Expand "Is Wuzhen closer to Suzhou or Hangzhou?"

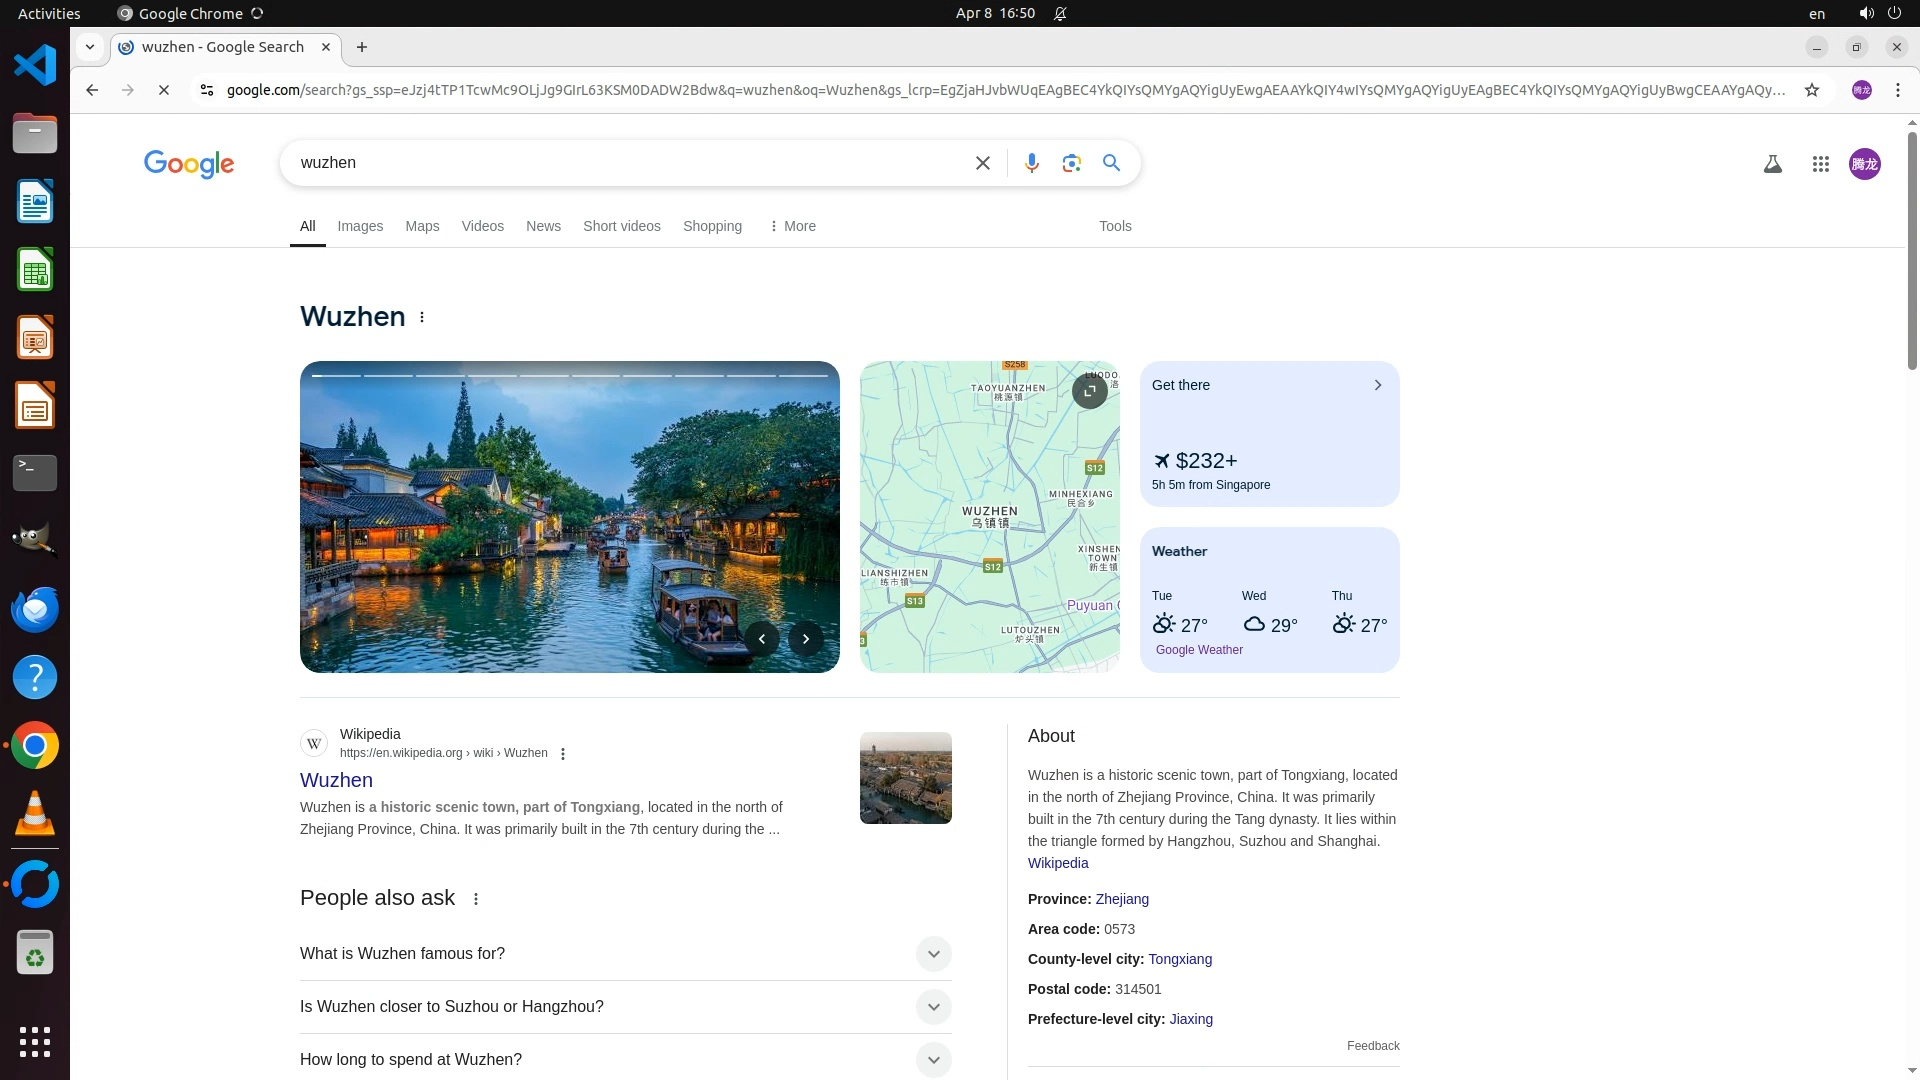[932, 1007]
